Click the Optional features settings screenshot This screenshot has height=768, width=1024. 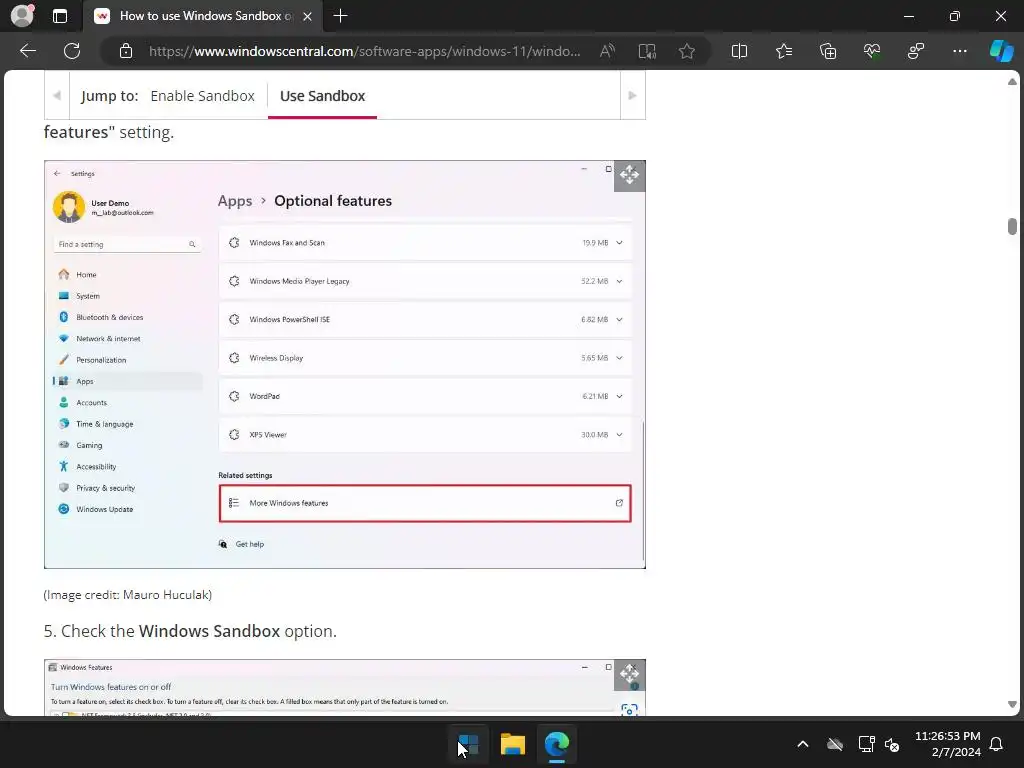pos(345,364)
